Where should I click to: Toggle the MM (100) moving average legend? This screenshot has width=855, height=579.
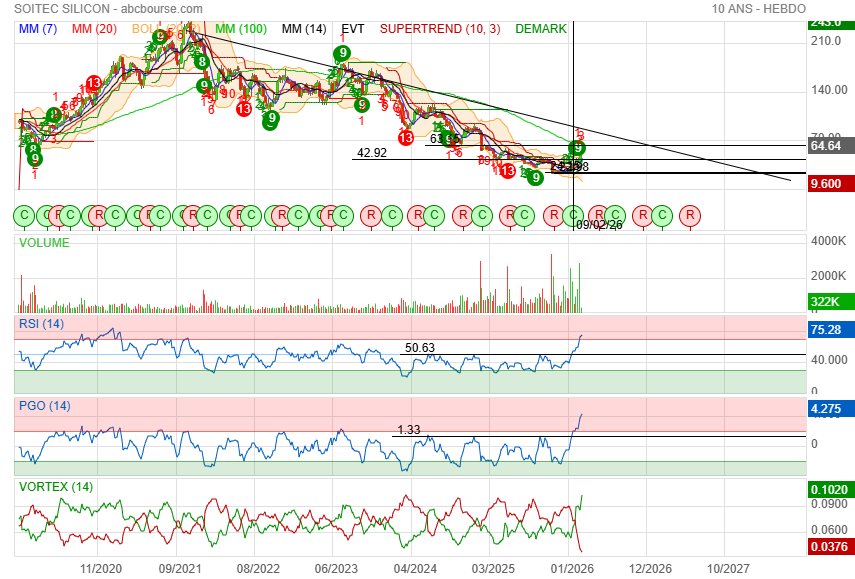click(x=240, y=29)
